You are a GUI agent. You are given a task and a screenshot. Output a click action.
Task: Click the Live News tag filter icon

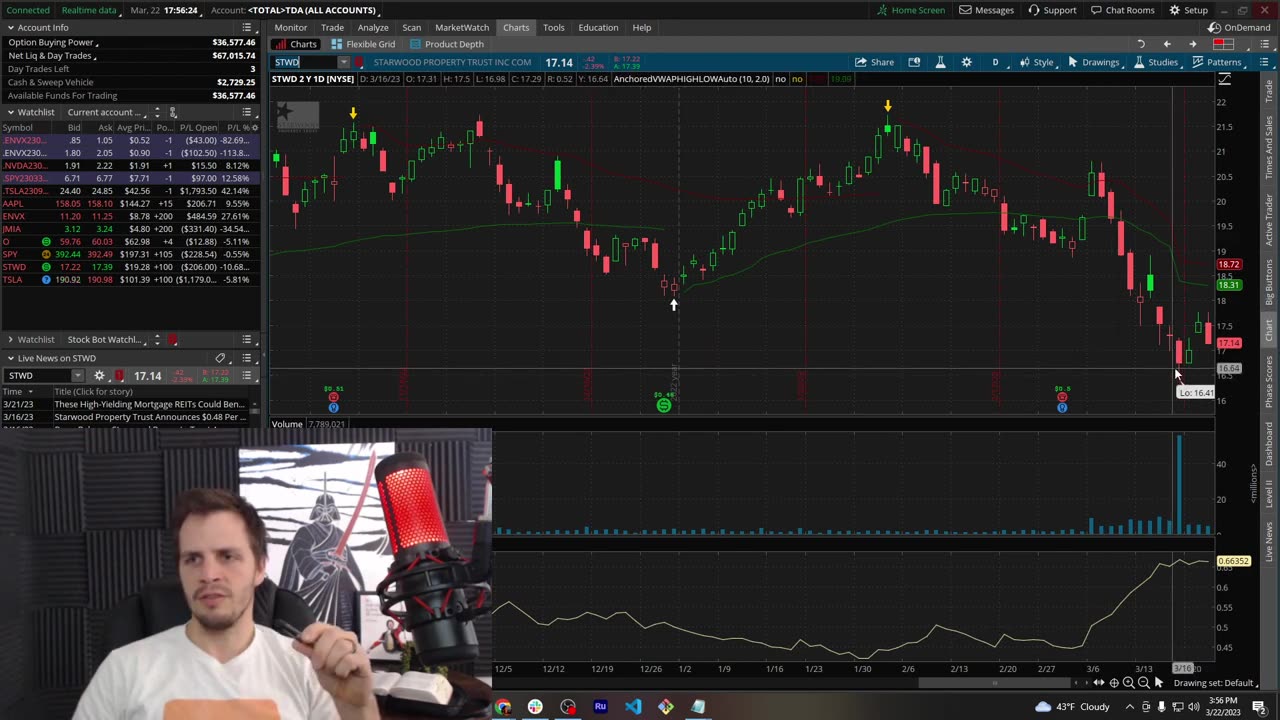[x=220, y=358]
